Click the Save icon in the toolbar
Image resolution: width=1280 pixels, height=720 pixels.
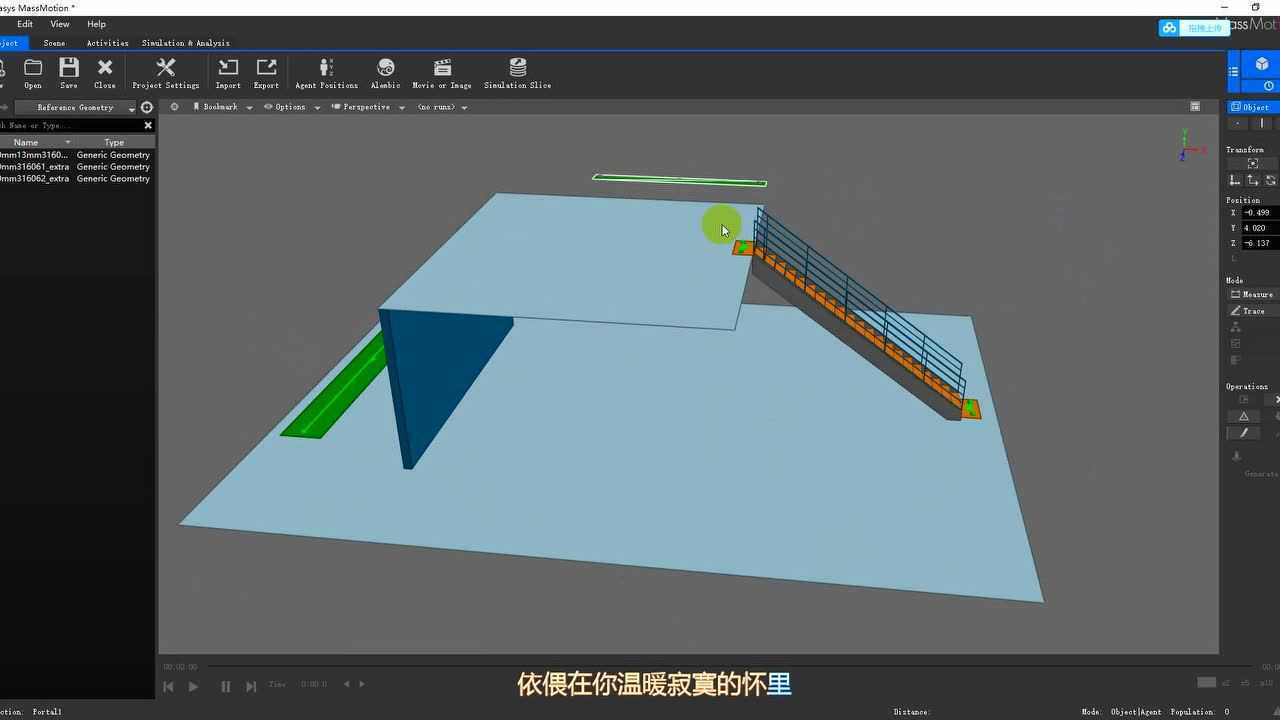point(68,70)
